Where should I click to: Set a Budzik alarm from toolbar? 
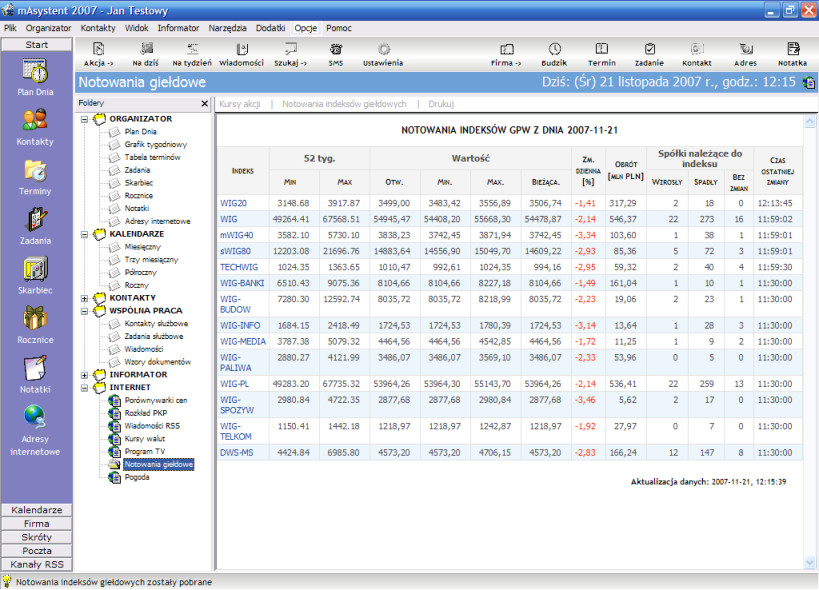554,54
